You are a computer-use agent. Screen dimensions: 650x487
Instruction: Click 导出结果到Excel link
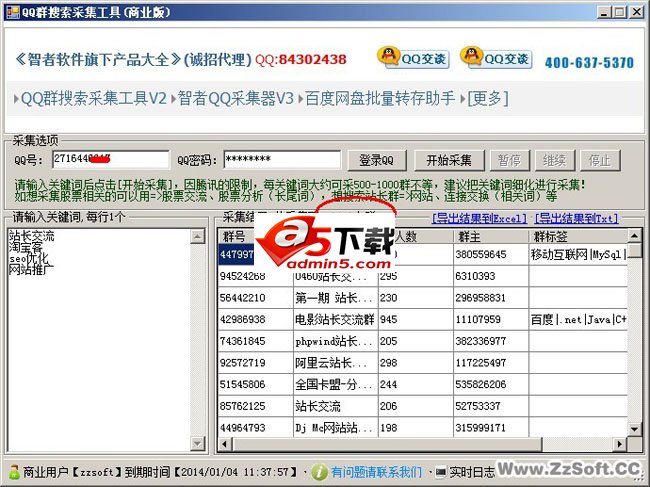click(x=479, y=218)
